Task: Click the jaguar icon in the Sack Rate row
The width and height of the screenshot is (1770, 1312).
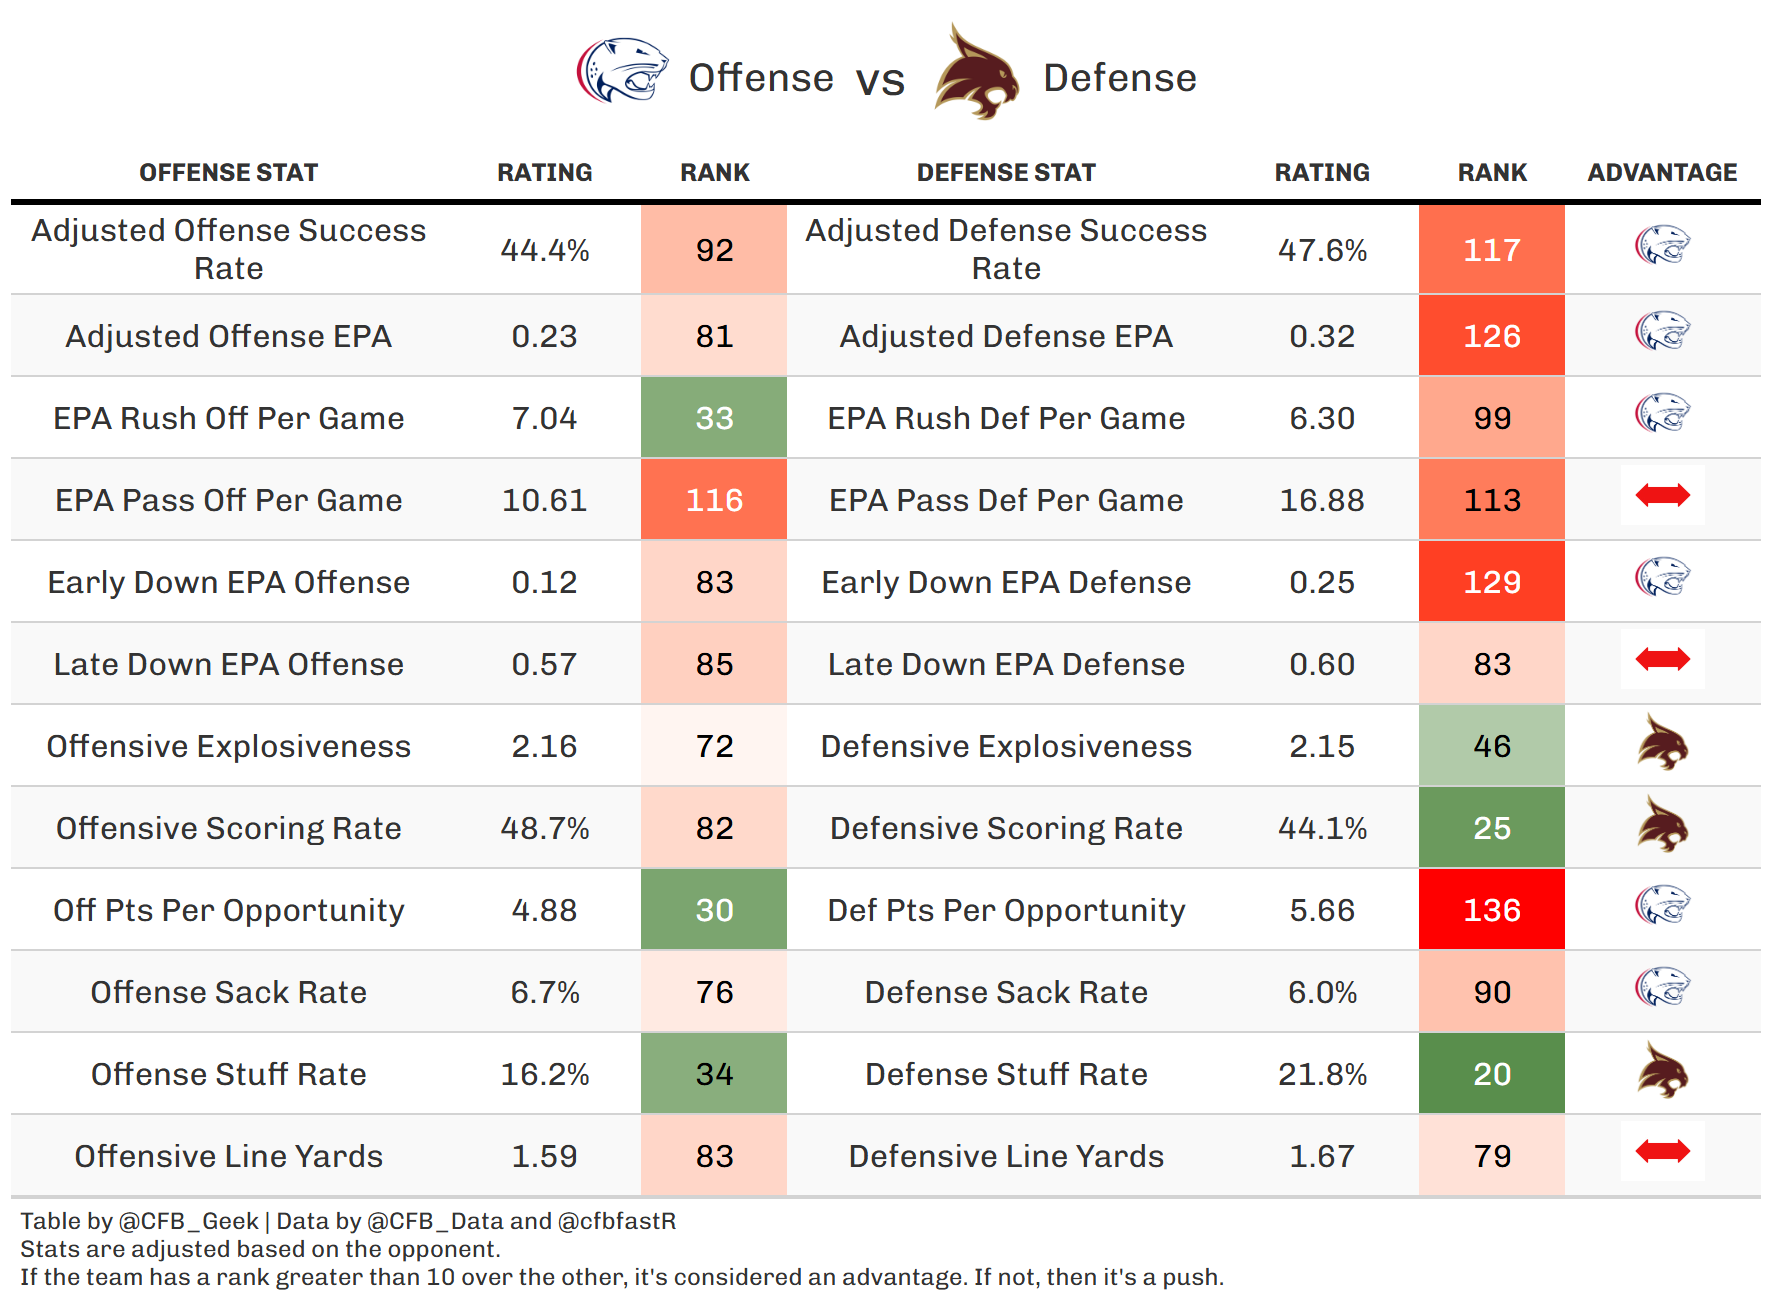Action: [x=1662, y=988]
